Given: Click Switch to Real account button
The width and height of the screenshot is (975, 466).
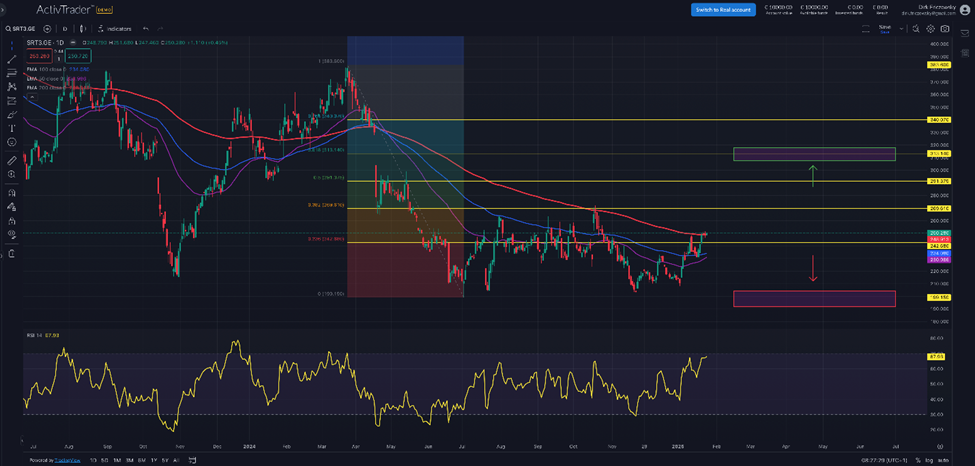Looking at the screenshot, I should [x=722, y=9].
